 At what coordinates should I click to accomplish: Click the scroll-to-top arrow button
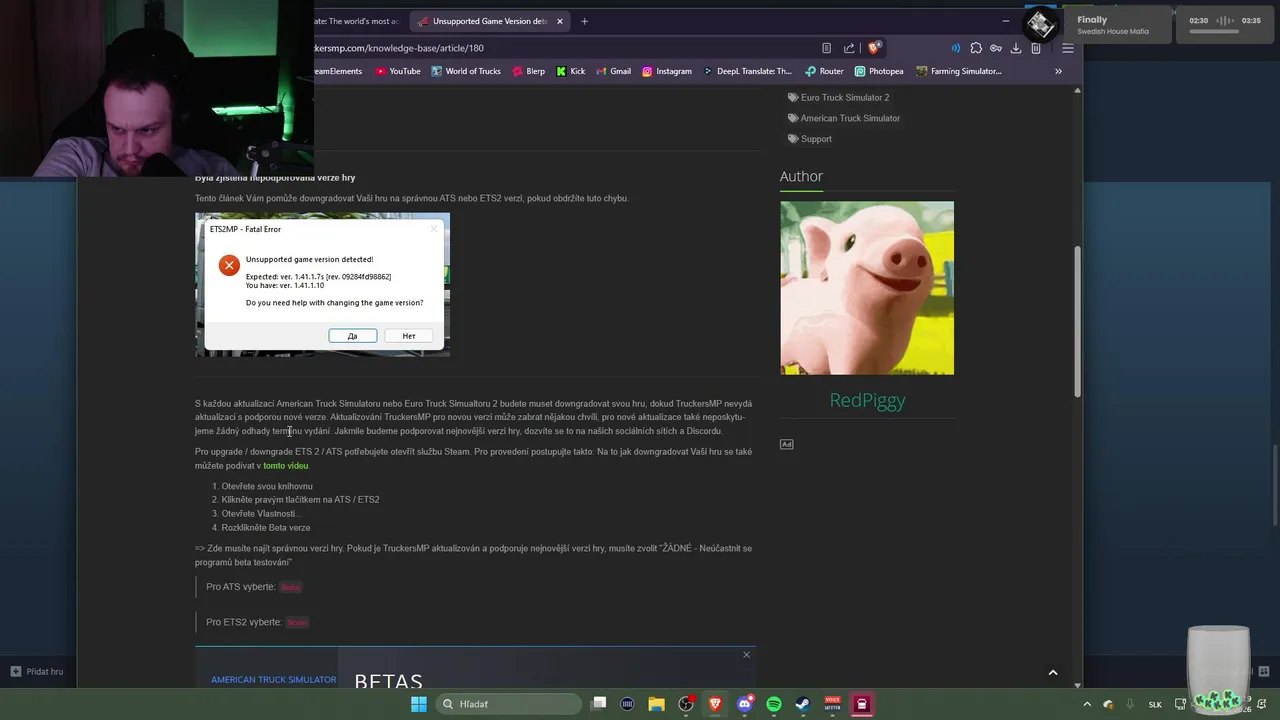pos(1052,673)
